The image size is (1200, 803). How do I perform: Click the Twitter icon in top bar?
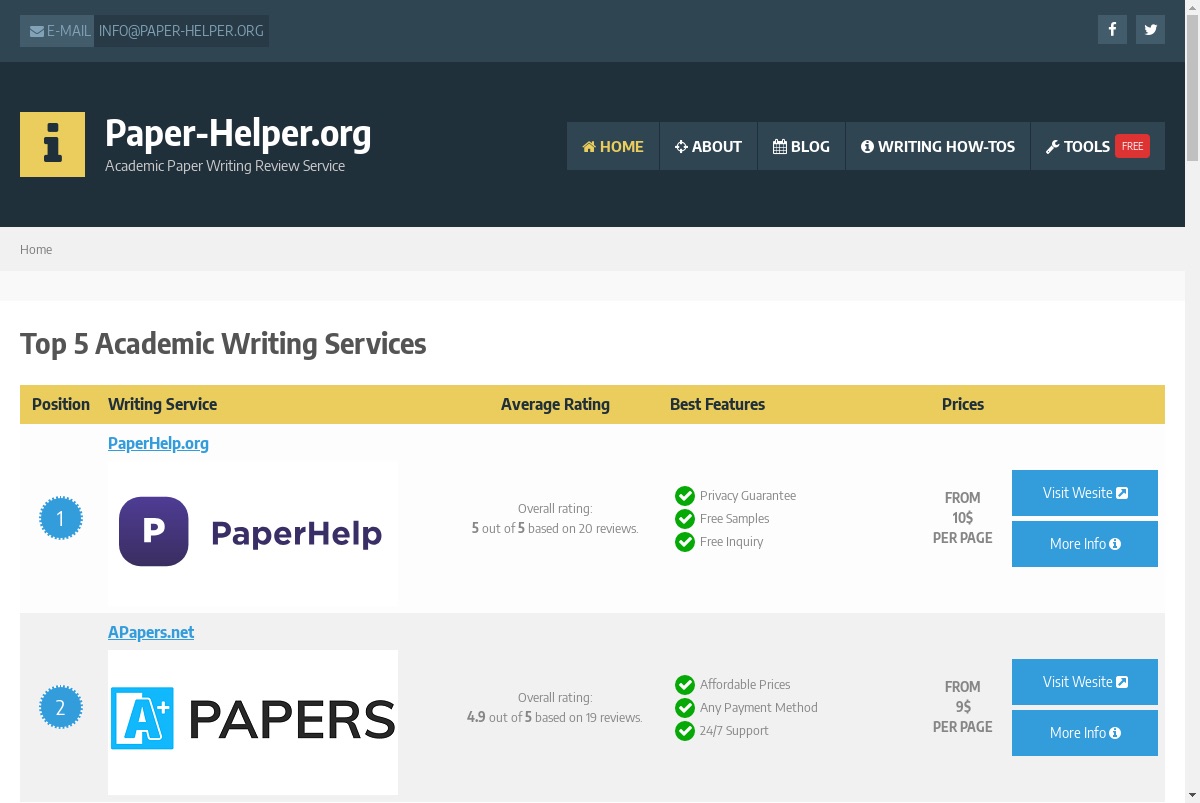click(x=1150, y=30)
